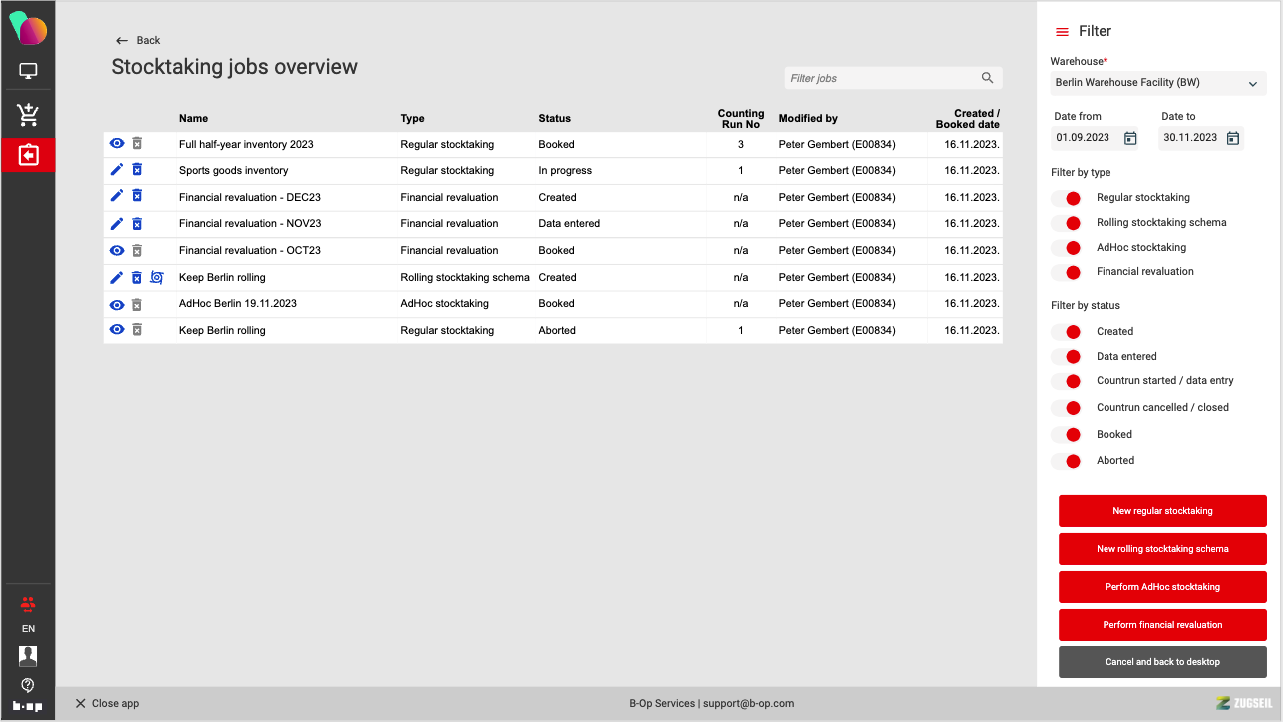Screen dimensions: 1283x722
Task: Turn off the Aborted status filter
Action: (1067, 461)
